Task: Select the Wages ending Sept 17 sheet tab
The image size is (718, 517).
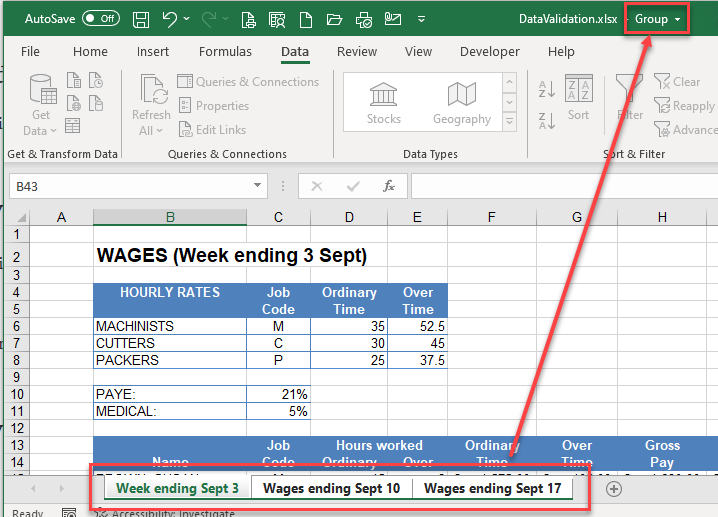Action: point(492,489)
